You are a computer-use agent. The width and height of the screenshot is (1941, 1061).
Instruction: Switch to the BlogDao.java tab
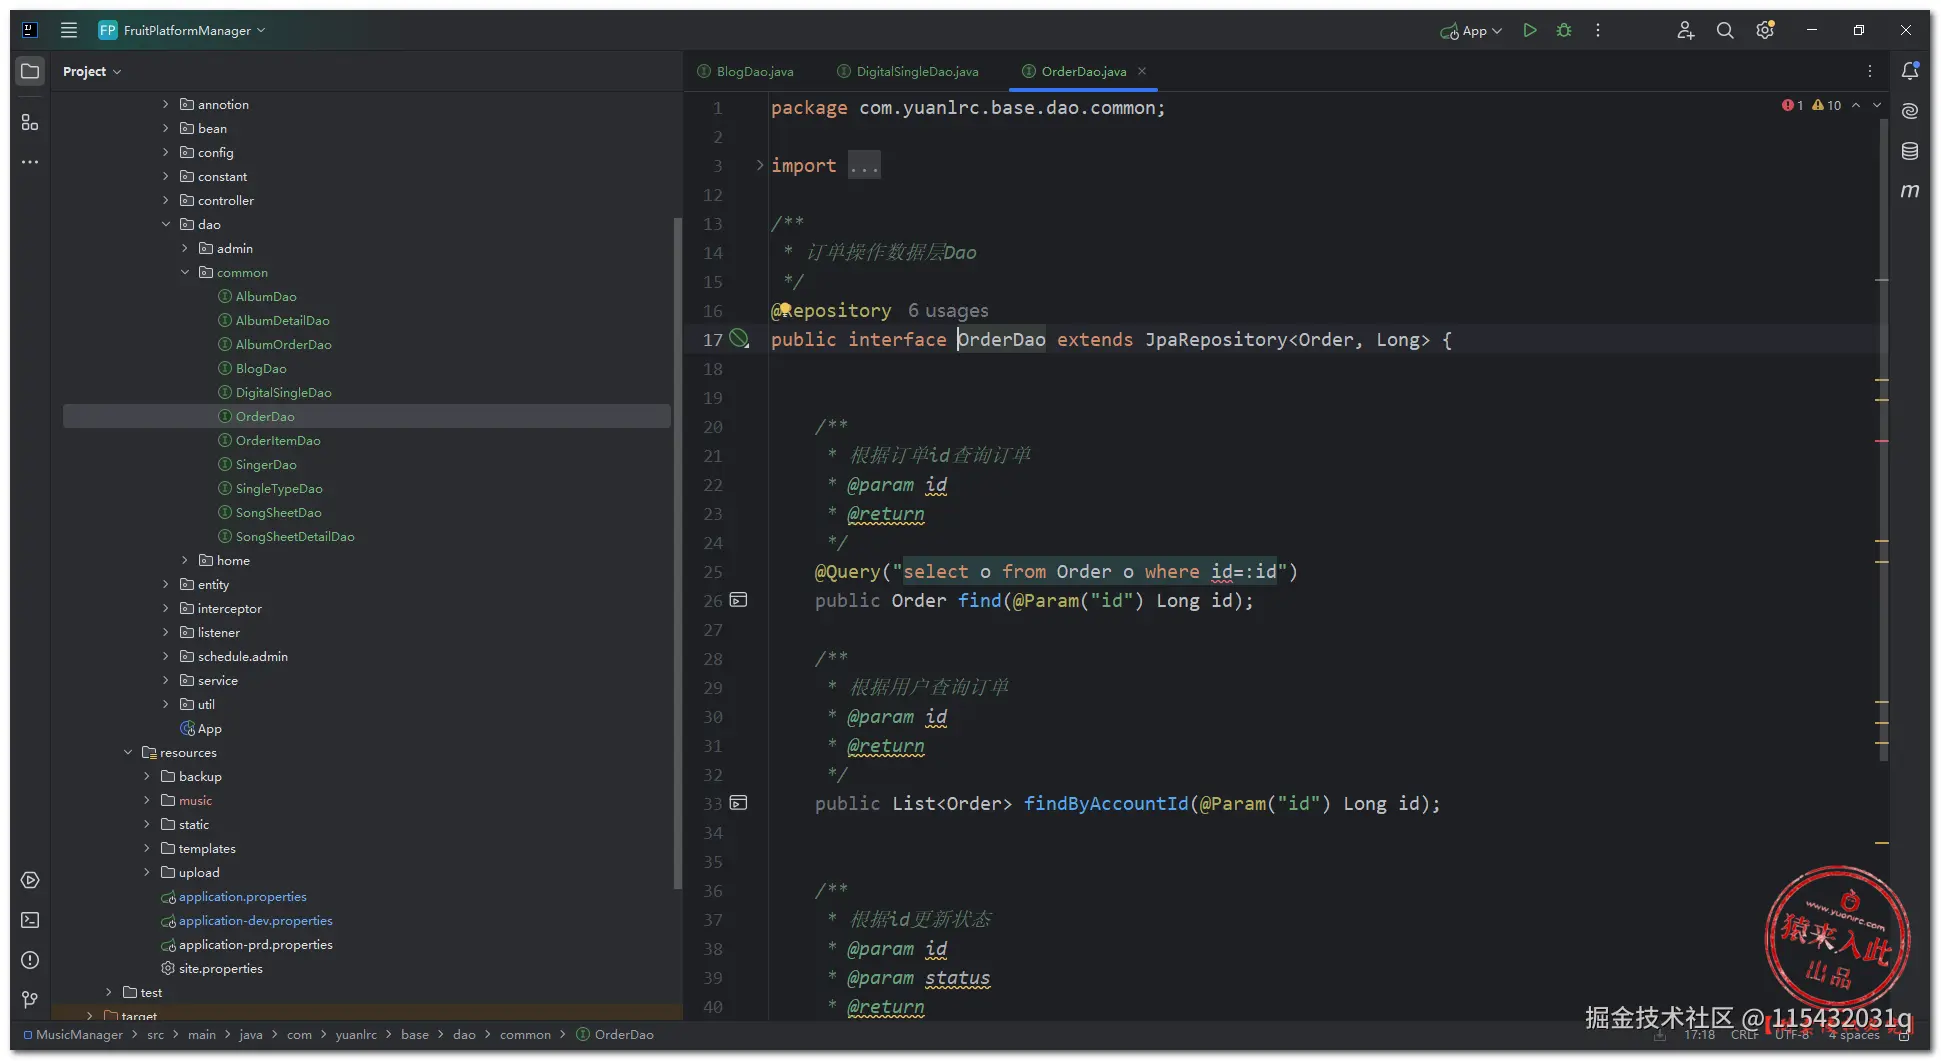(x=746, y=71)
